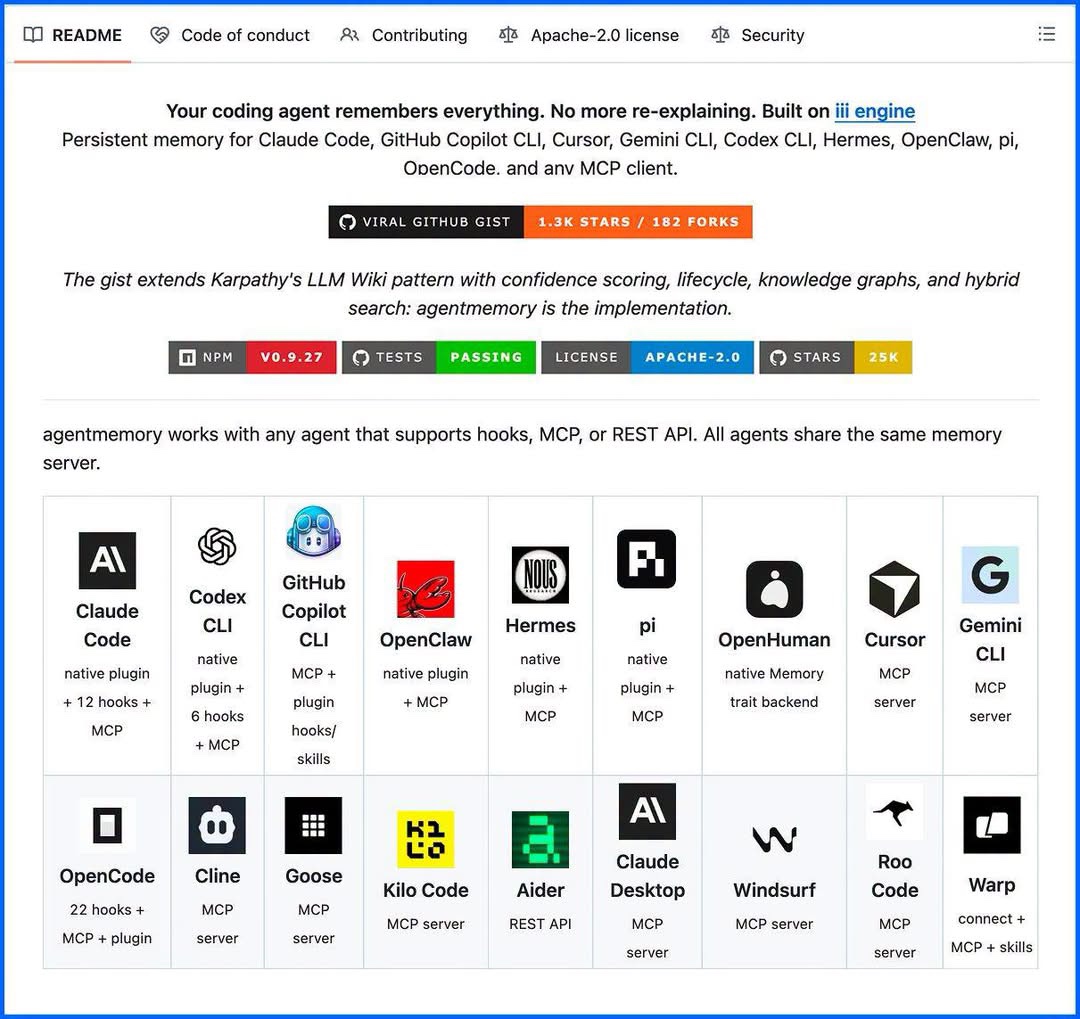Select the "OpenHuman" name text
This screenshot has height=1019, width=1080.
774,640
